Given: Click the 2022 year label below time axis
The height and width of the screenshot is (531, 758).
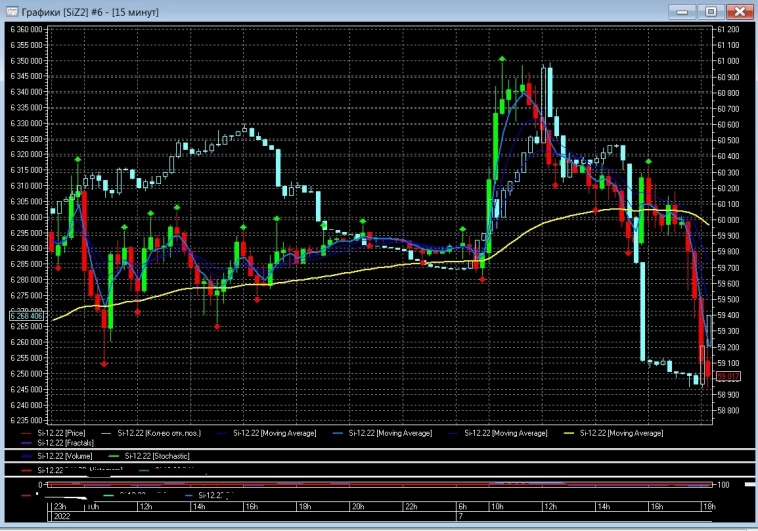Looking at the screenshot, I should point(61,518).
